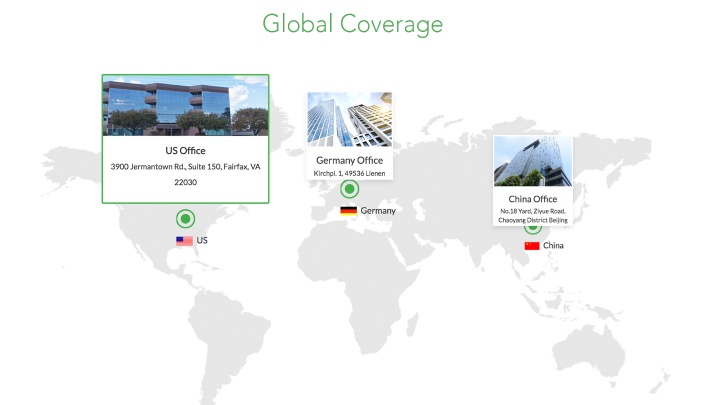Click the Germany country label
719x405 pixels.
[x=378, y=211]
